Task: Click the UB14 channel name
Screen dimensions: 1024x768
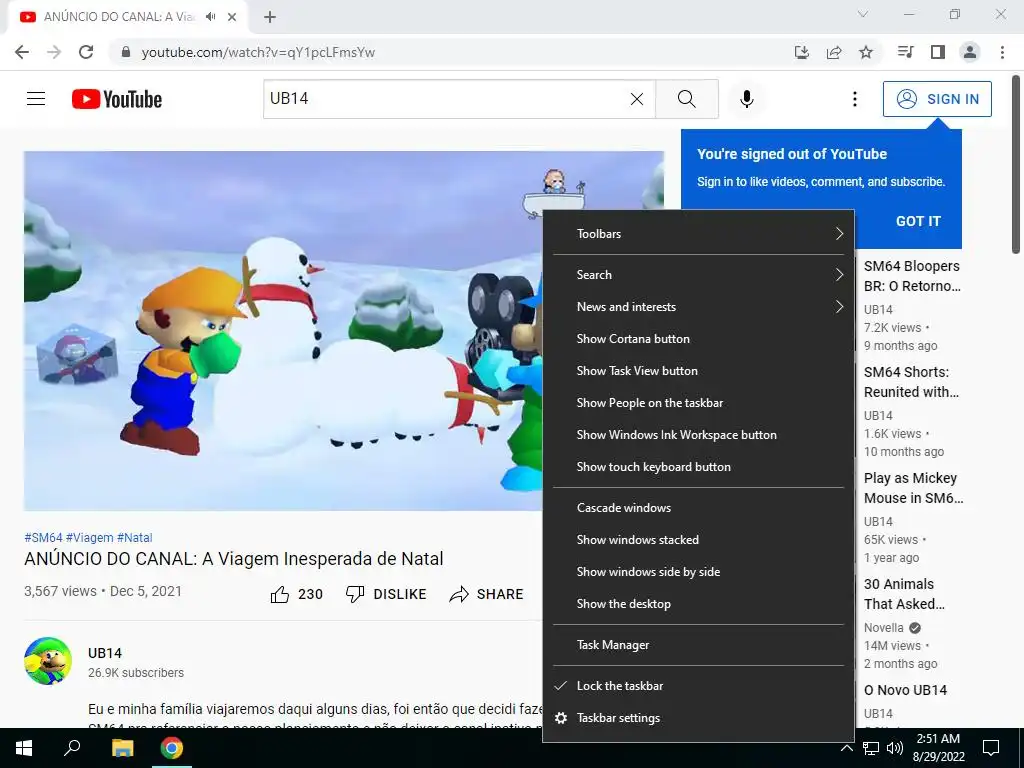Action: click(x=104, y=653)
